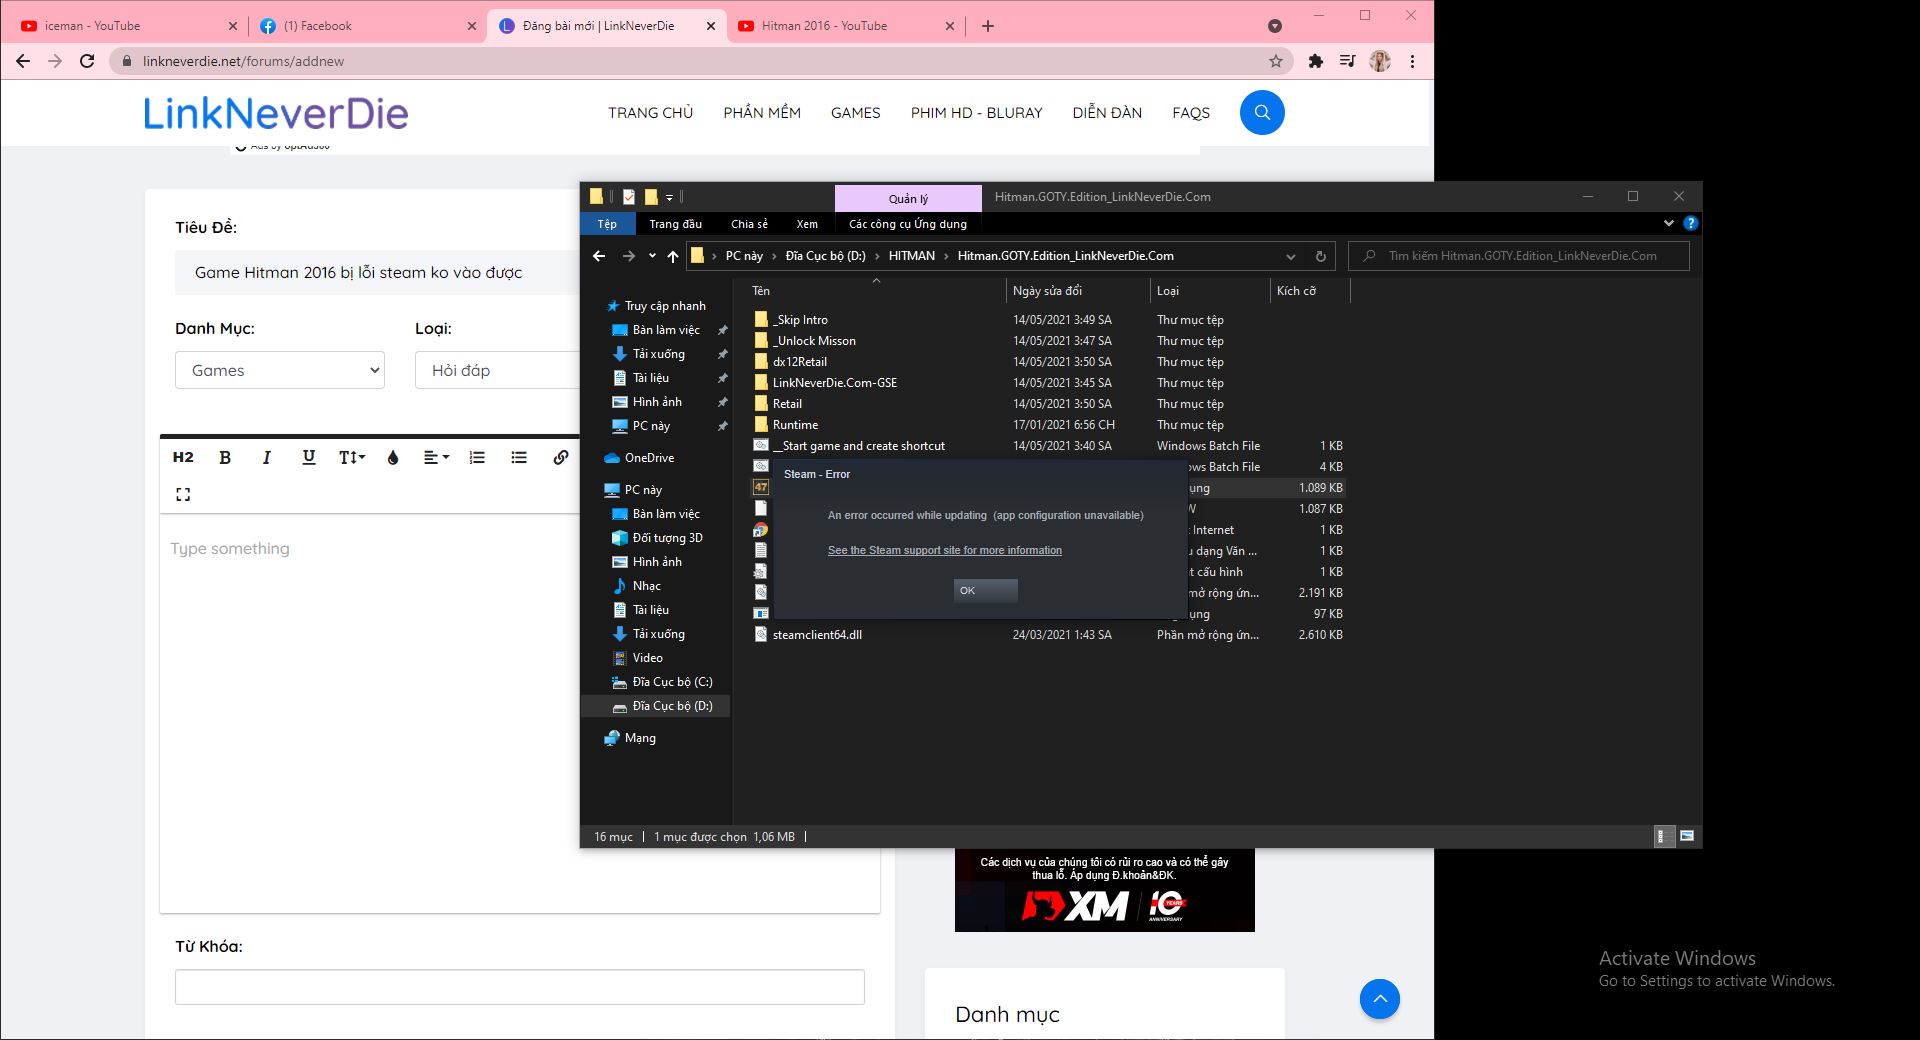Toggle fullscreen mode in the editor
Viewport: 1920px width, 1040px height.
tap(183, 494)
